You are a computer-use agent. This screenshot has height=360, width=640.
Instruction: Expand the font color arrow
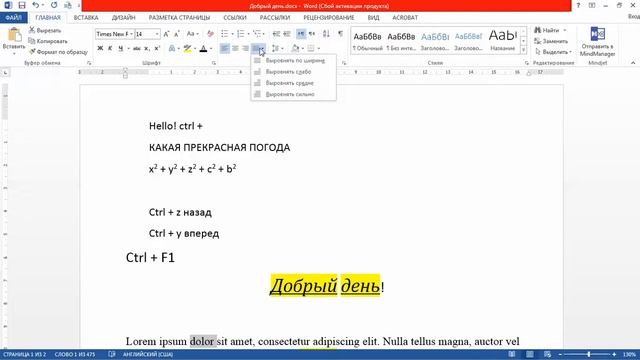(211, 49)
